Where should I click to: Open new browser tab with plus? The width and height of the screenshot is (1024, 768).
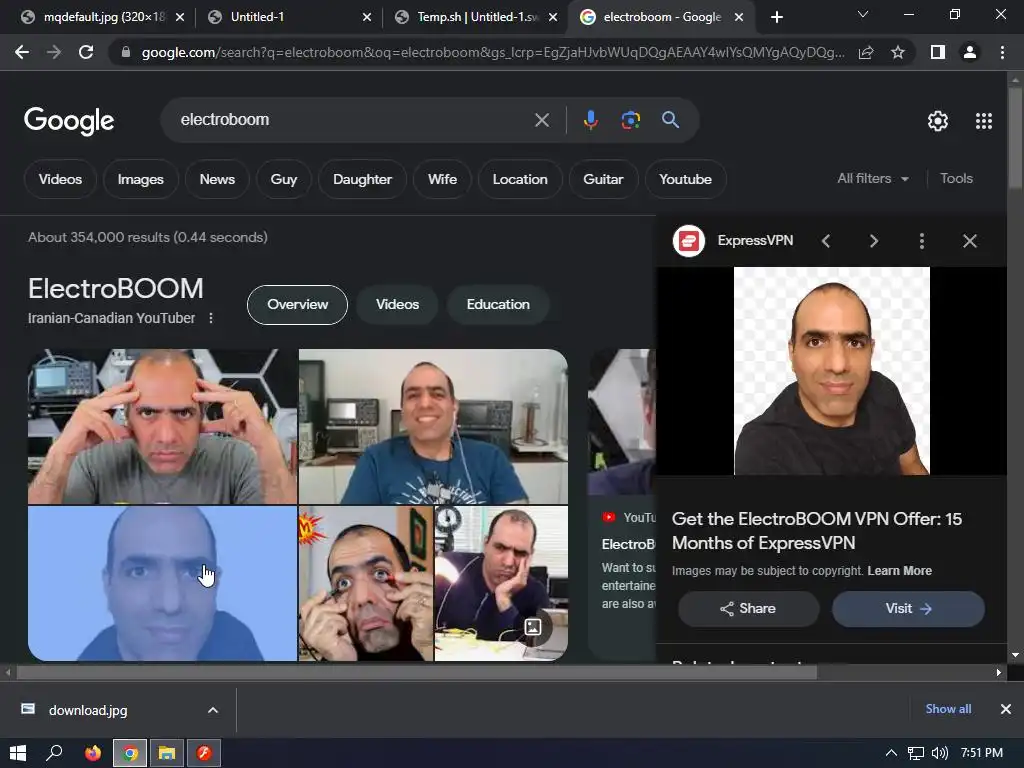coord(776,17)
